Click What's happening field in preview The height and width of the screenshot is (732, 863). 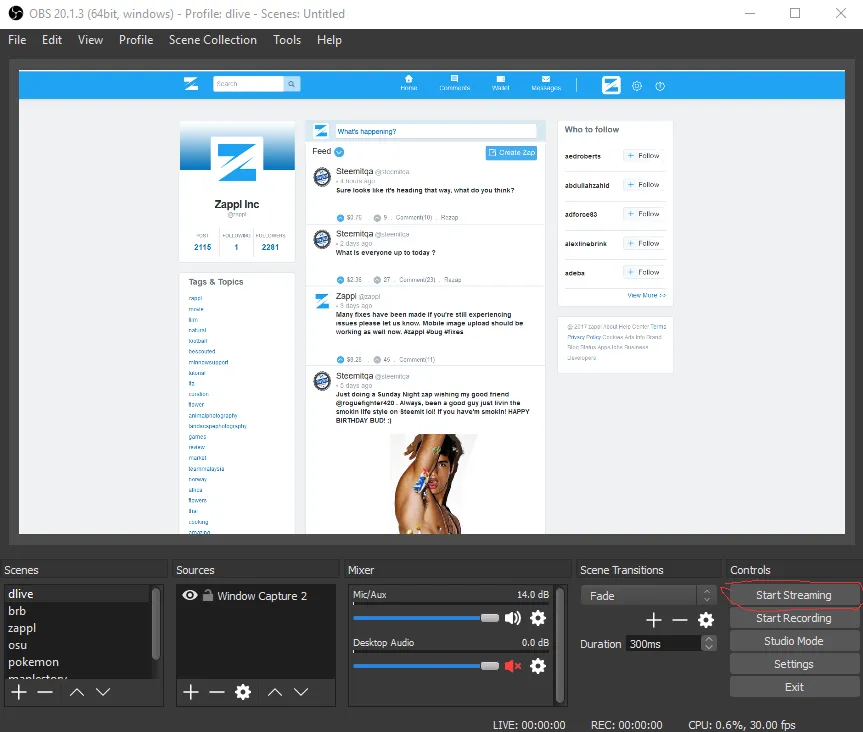pos(436,131)
